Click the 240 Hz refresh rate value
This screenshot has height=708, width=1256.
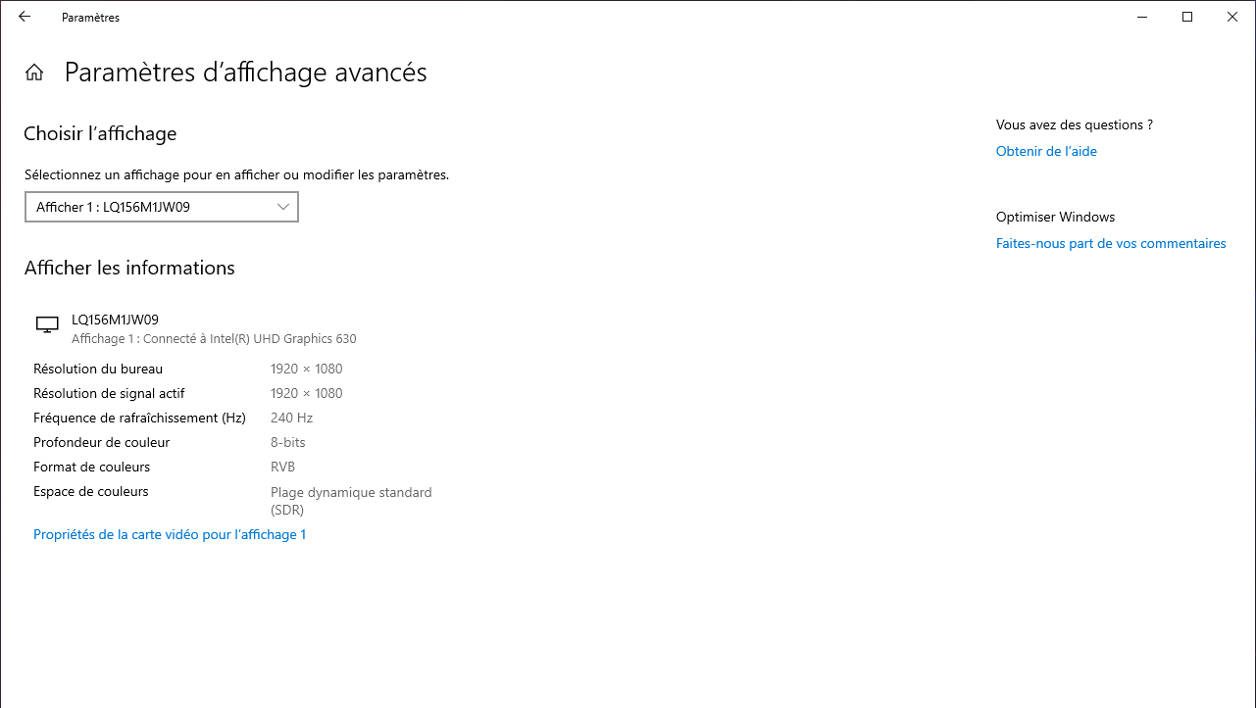coord(291,418)
